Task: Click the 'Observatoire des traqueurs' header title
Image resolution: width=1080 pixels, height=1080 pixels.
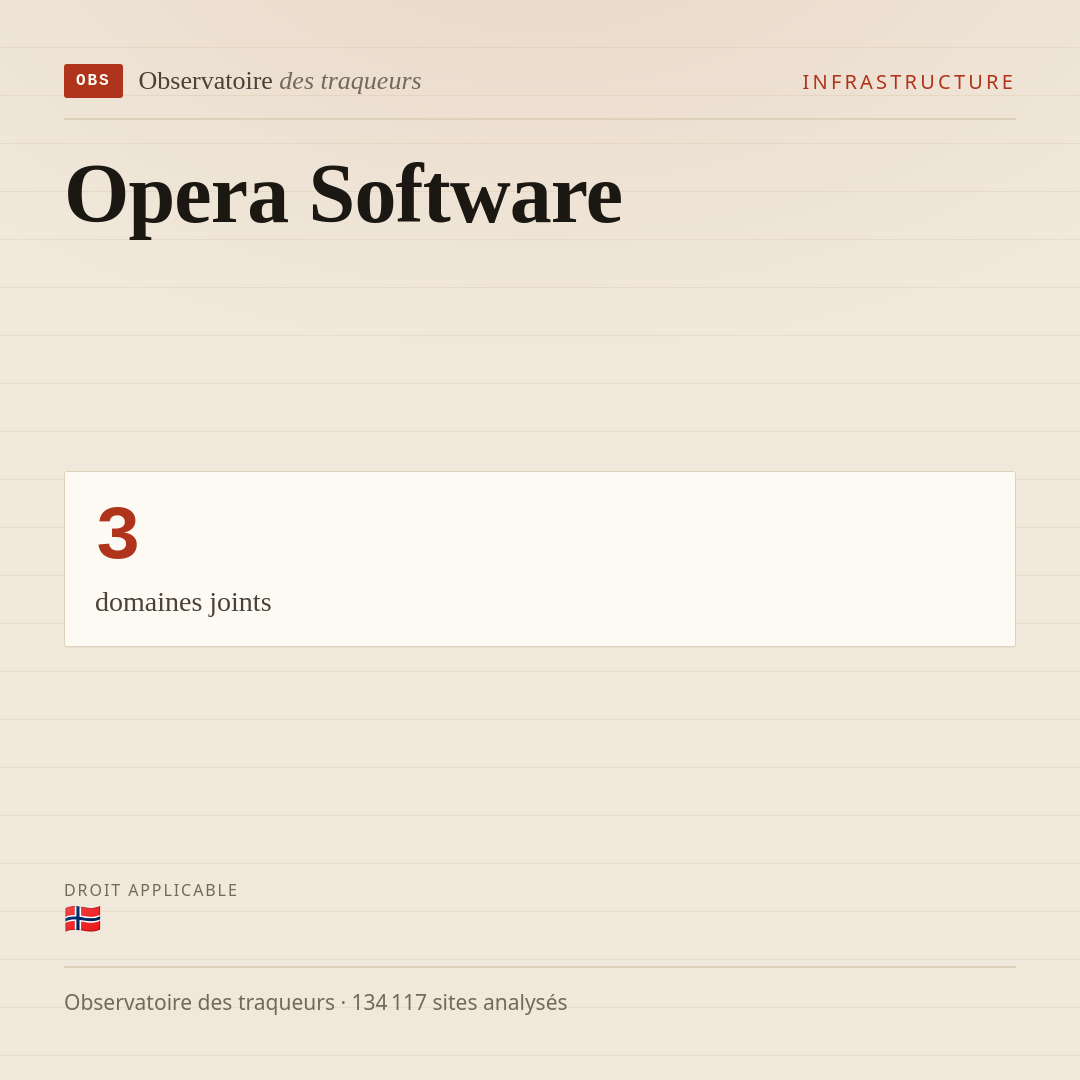Action: pos(280,81)
